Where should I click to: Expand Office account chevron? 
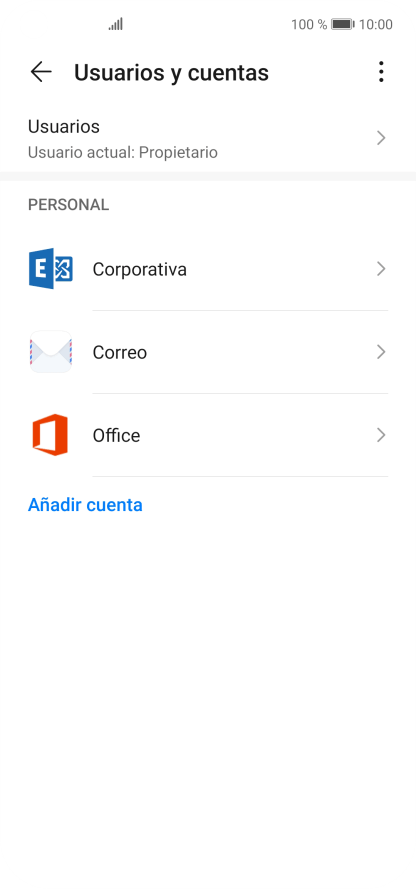pyautogui.click(x=381, y=435)
